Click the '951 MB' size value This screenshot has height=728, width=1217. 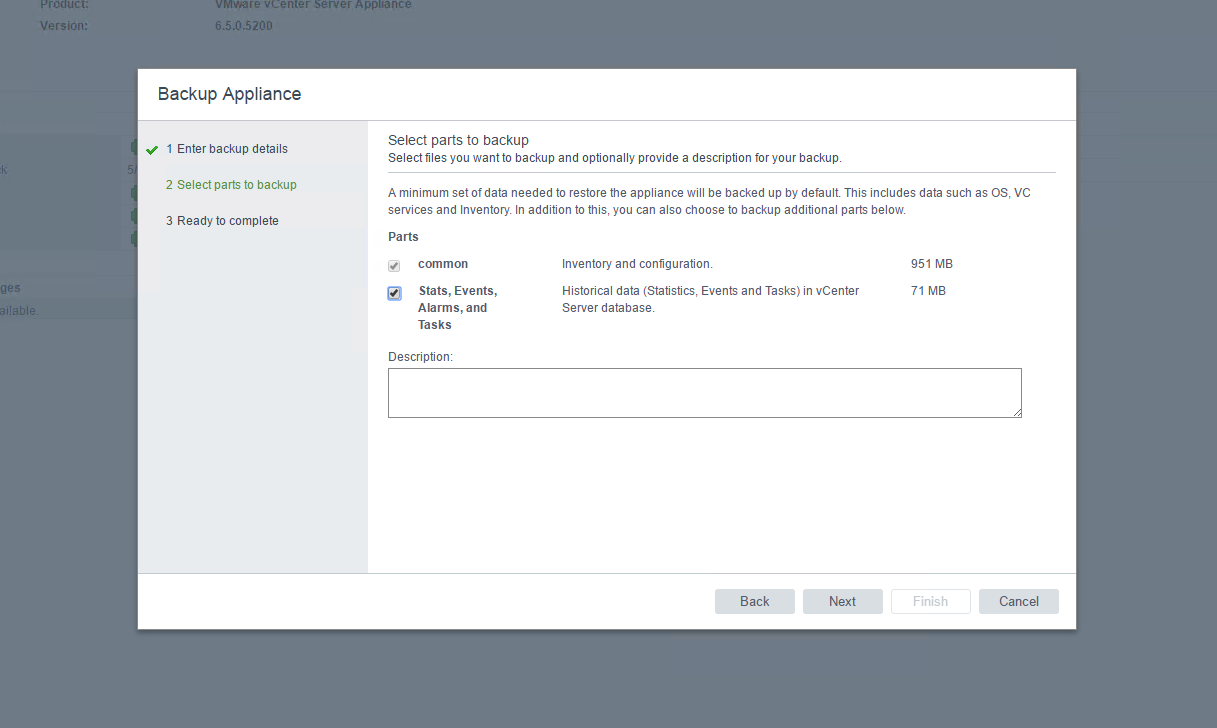(932, 264)
